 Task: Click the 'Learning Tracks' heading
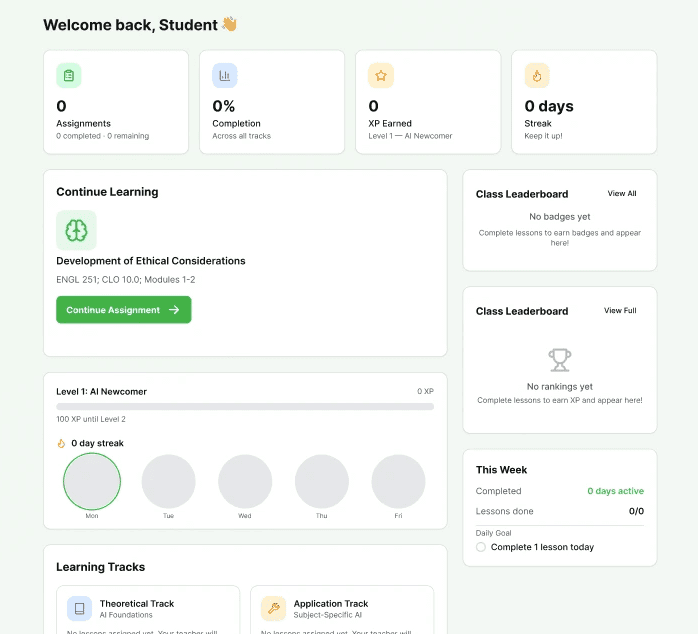click(101, 567)
